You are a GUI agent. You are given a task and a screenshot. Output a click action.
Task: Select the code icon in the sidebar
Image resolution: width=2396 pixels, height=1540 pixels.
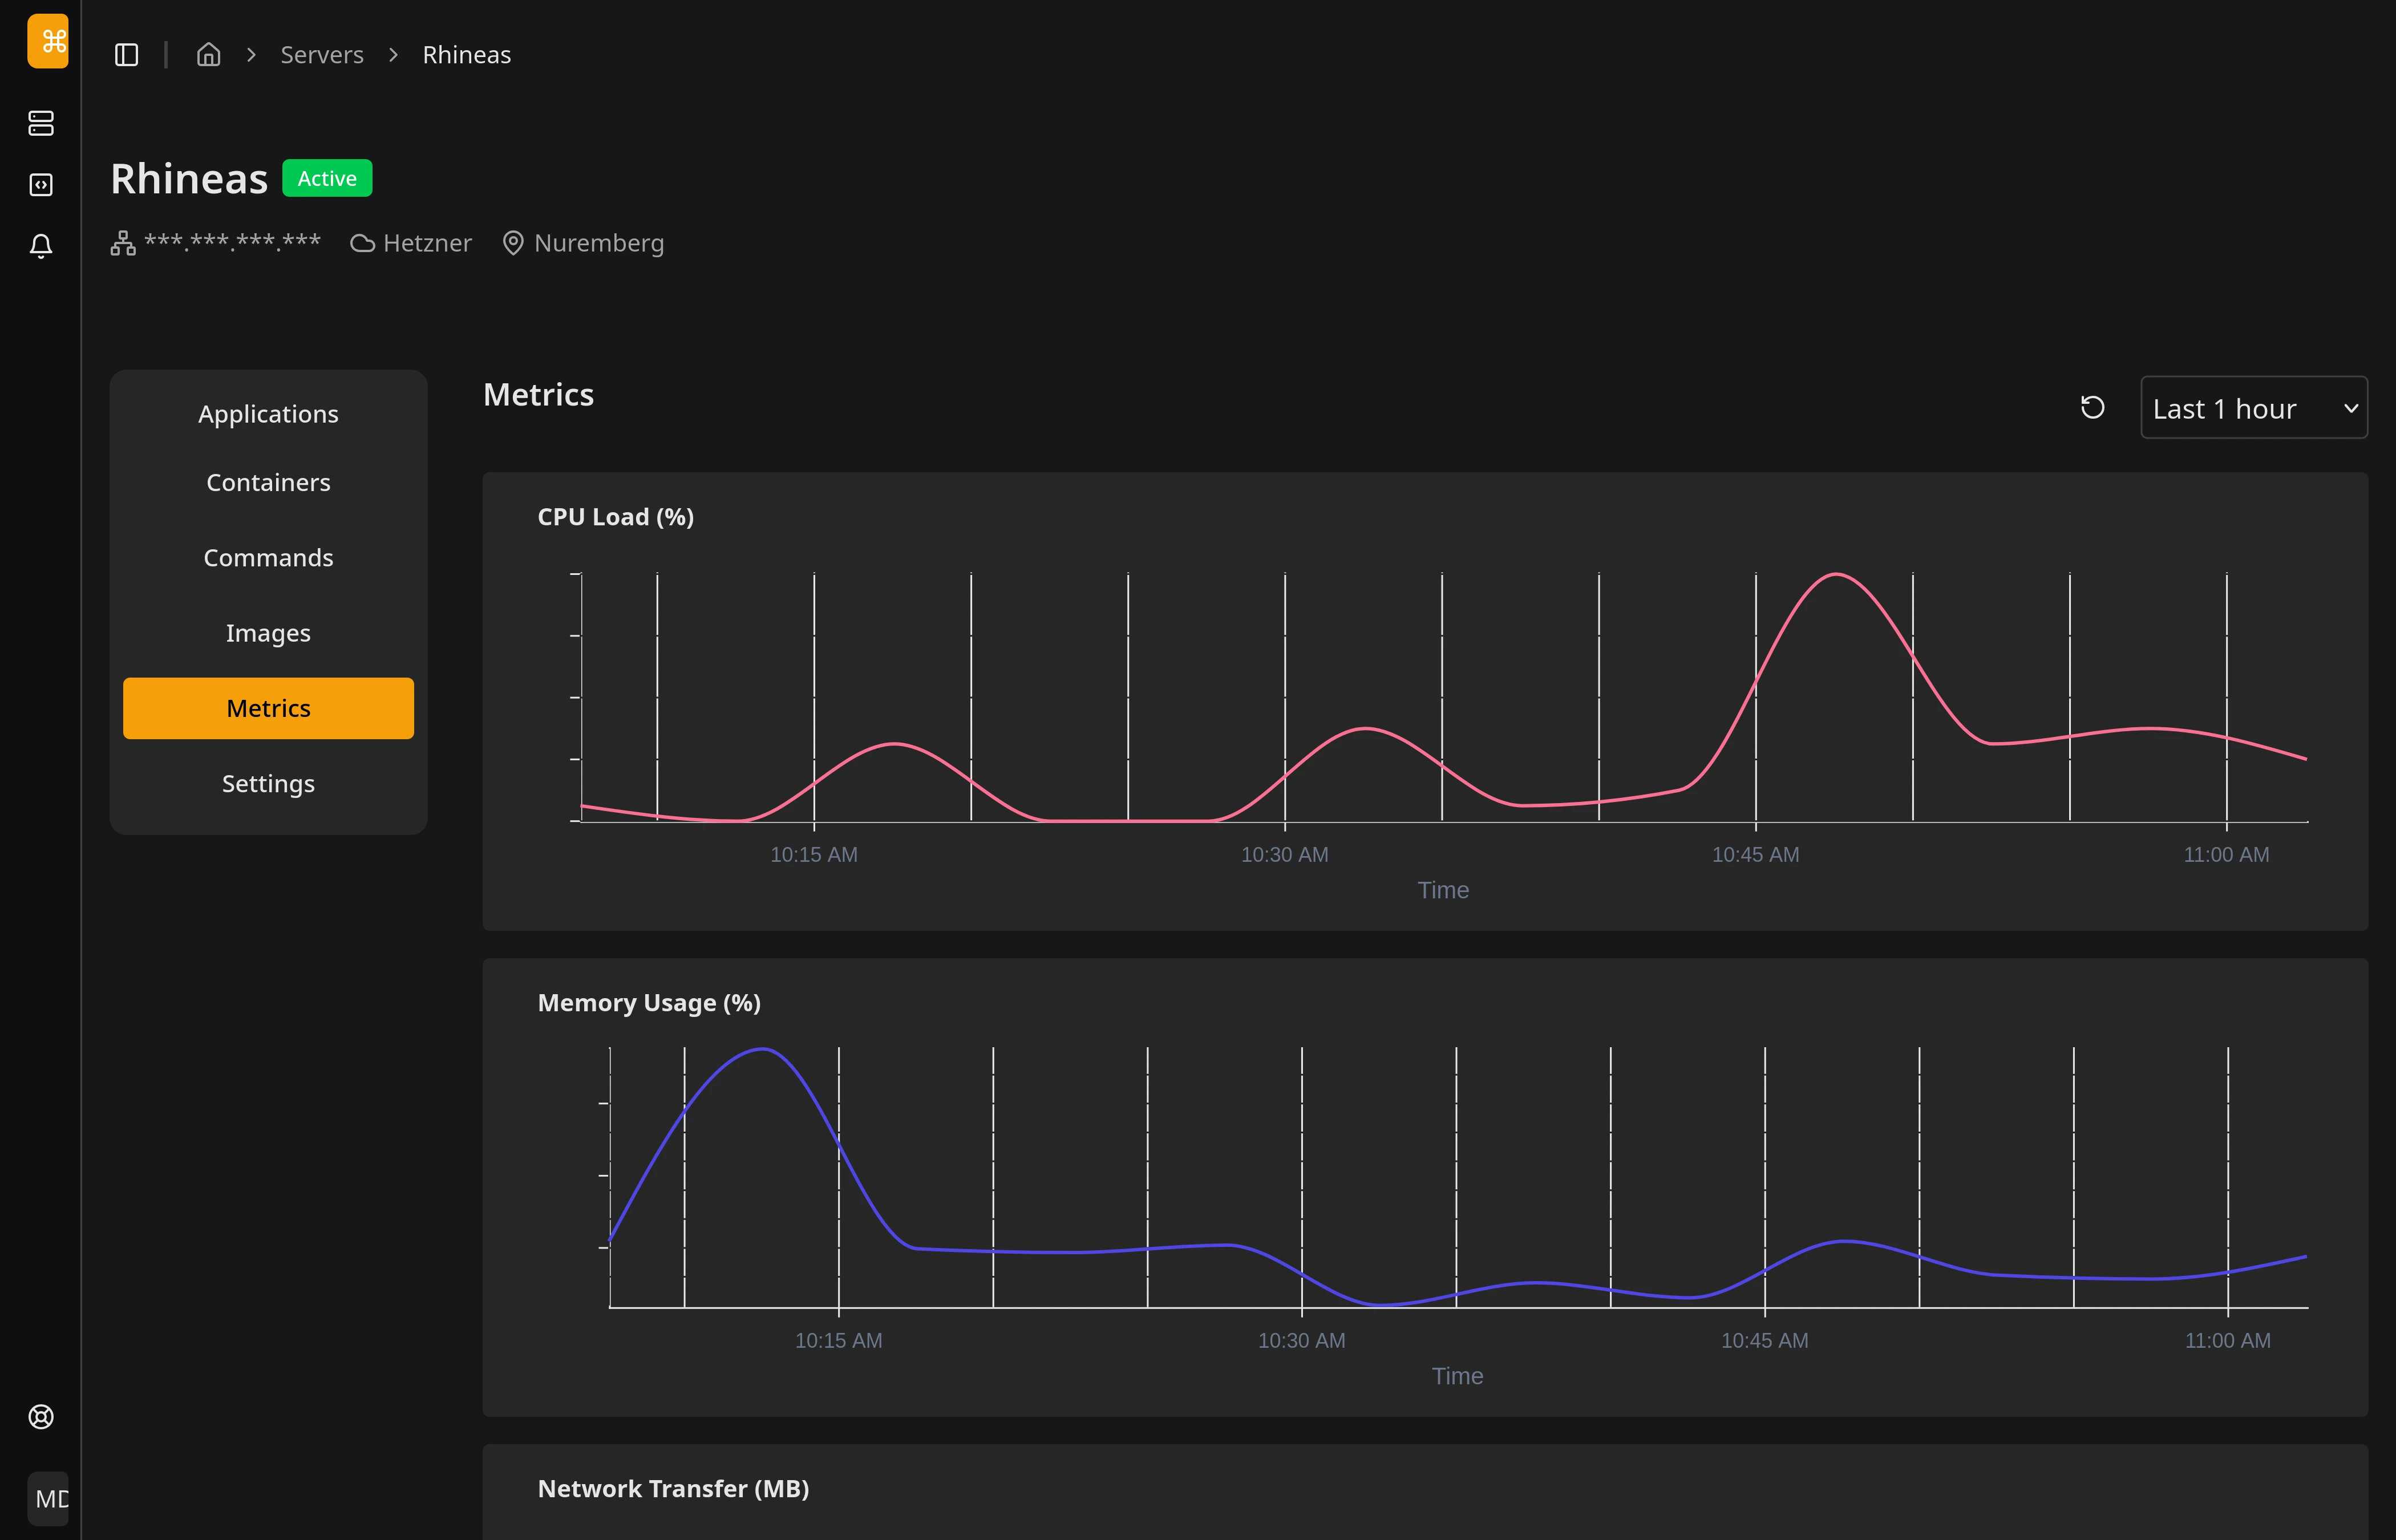click(41, 184)
